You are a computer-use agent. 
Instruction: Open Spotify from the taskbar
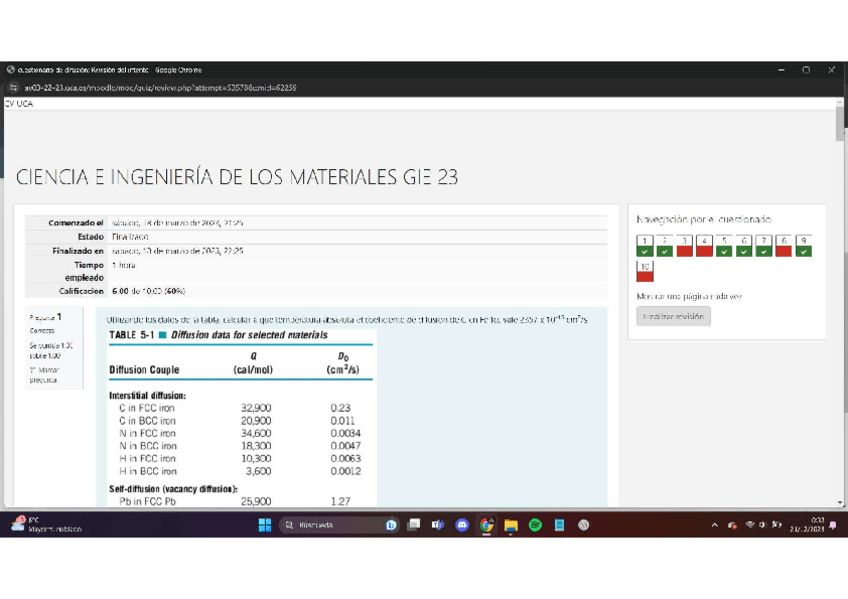(x=535, y=525)
